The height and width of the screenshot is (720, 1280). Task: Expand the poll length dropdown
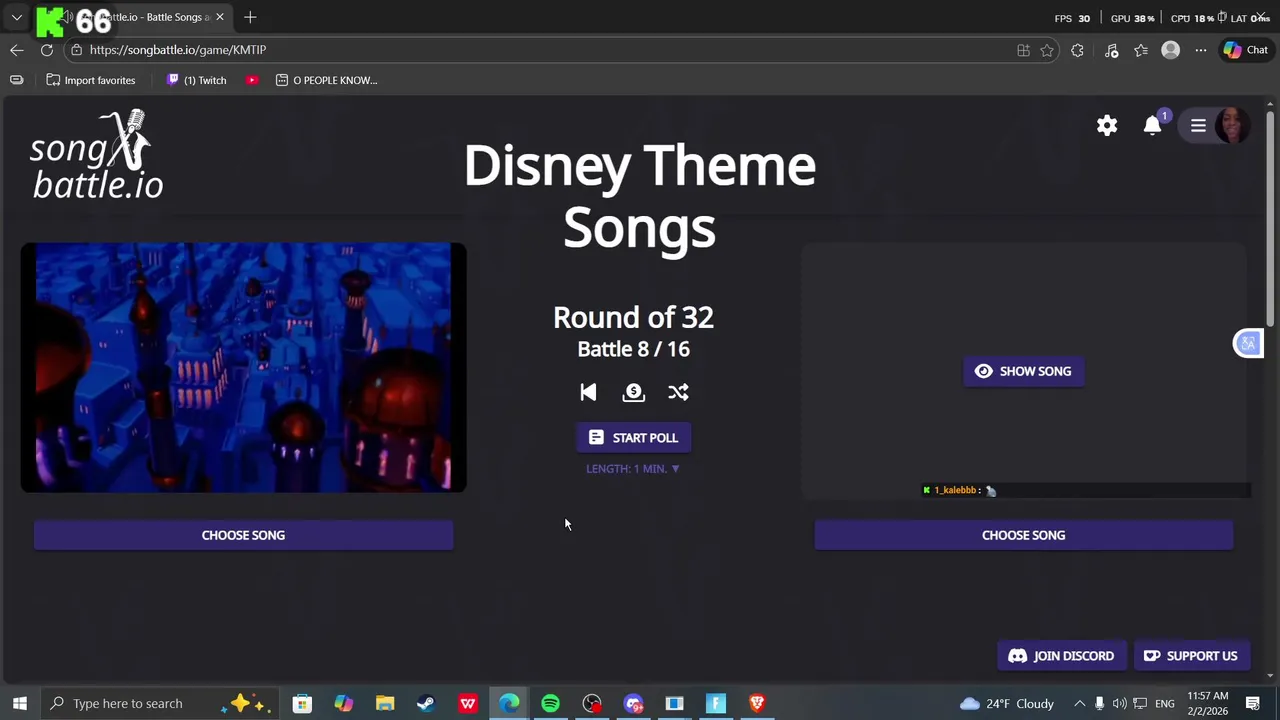coord(633,468)
